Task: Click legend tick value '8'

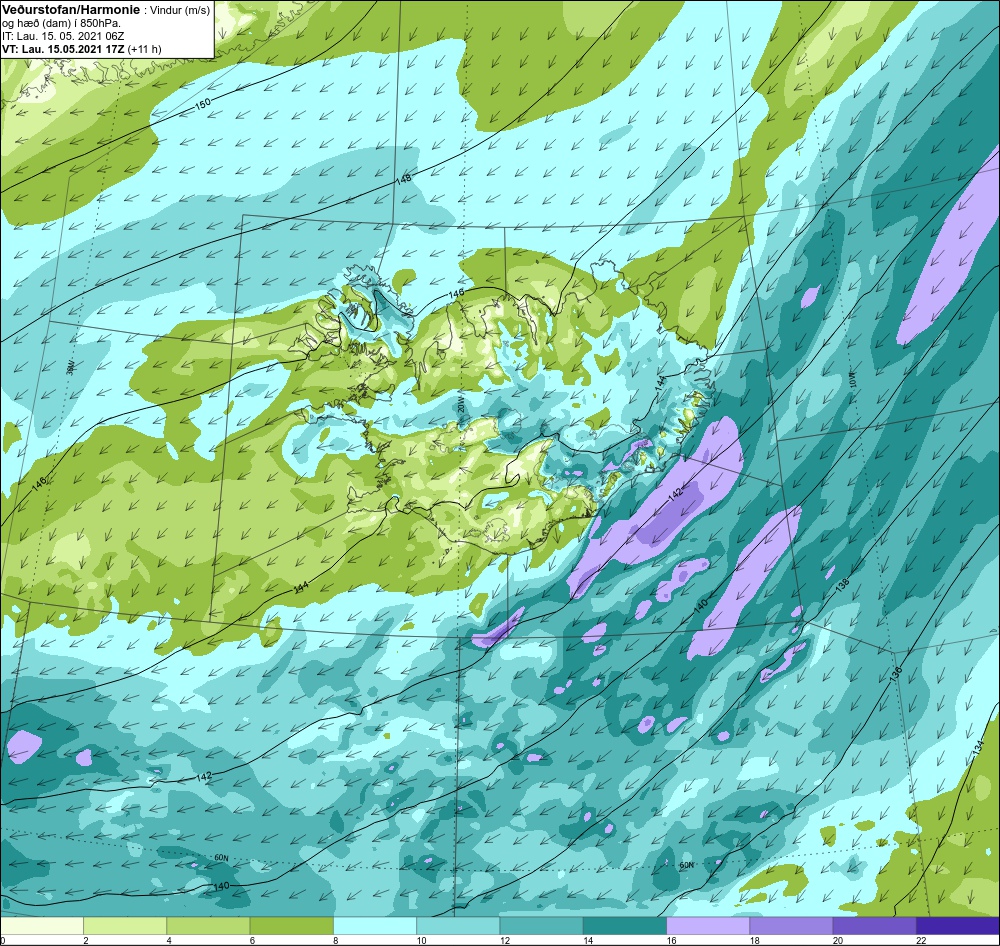Action: coord(335,940)
